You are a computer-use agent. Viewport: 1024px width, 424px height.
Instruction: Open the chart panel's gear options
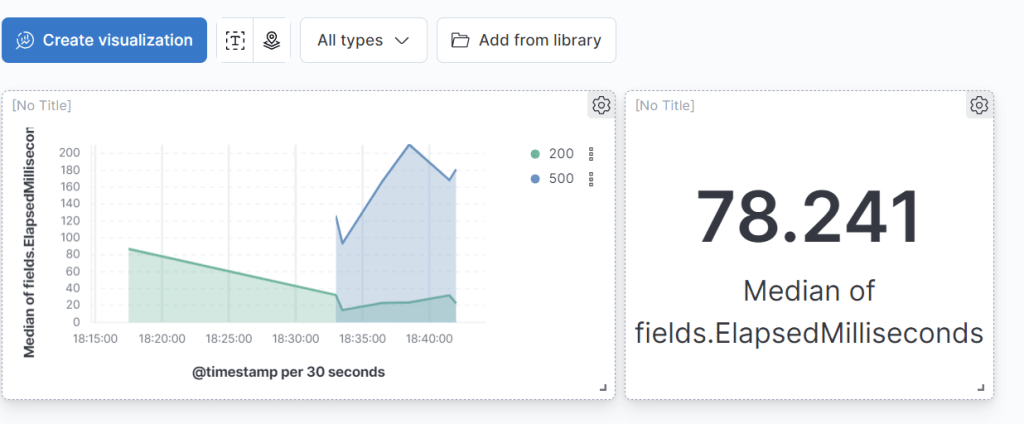tap(601, 105)
